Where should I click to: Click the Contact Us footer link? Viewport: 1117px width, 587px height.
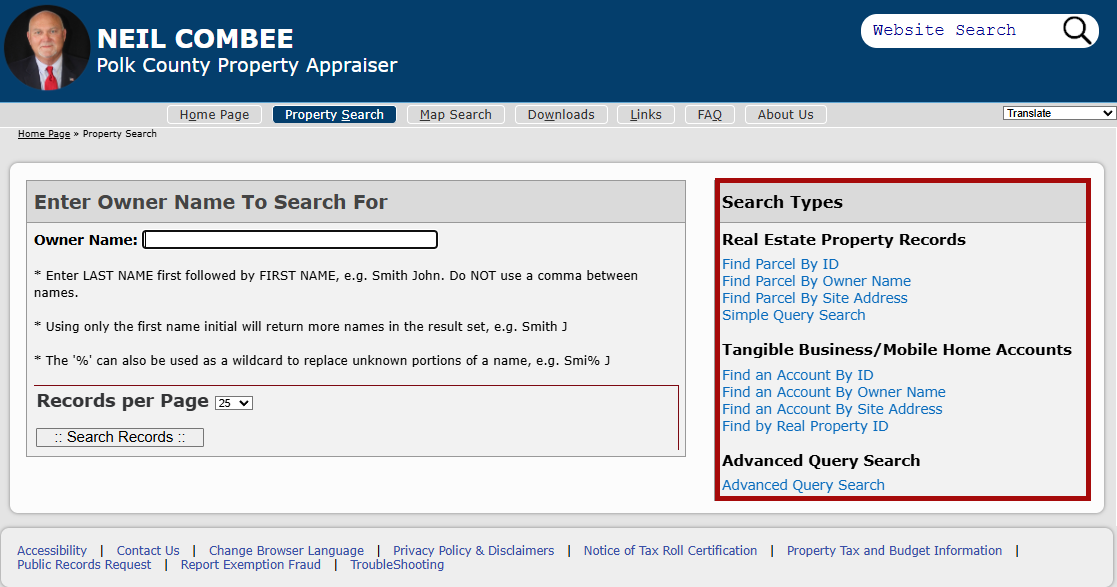pos(148,550)
